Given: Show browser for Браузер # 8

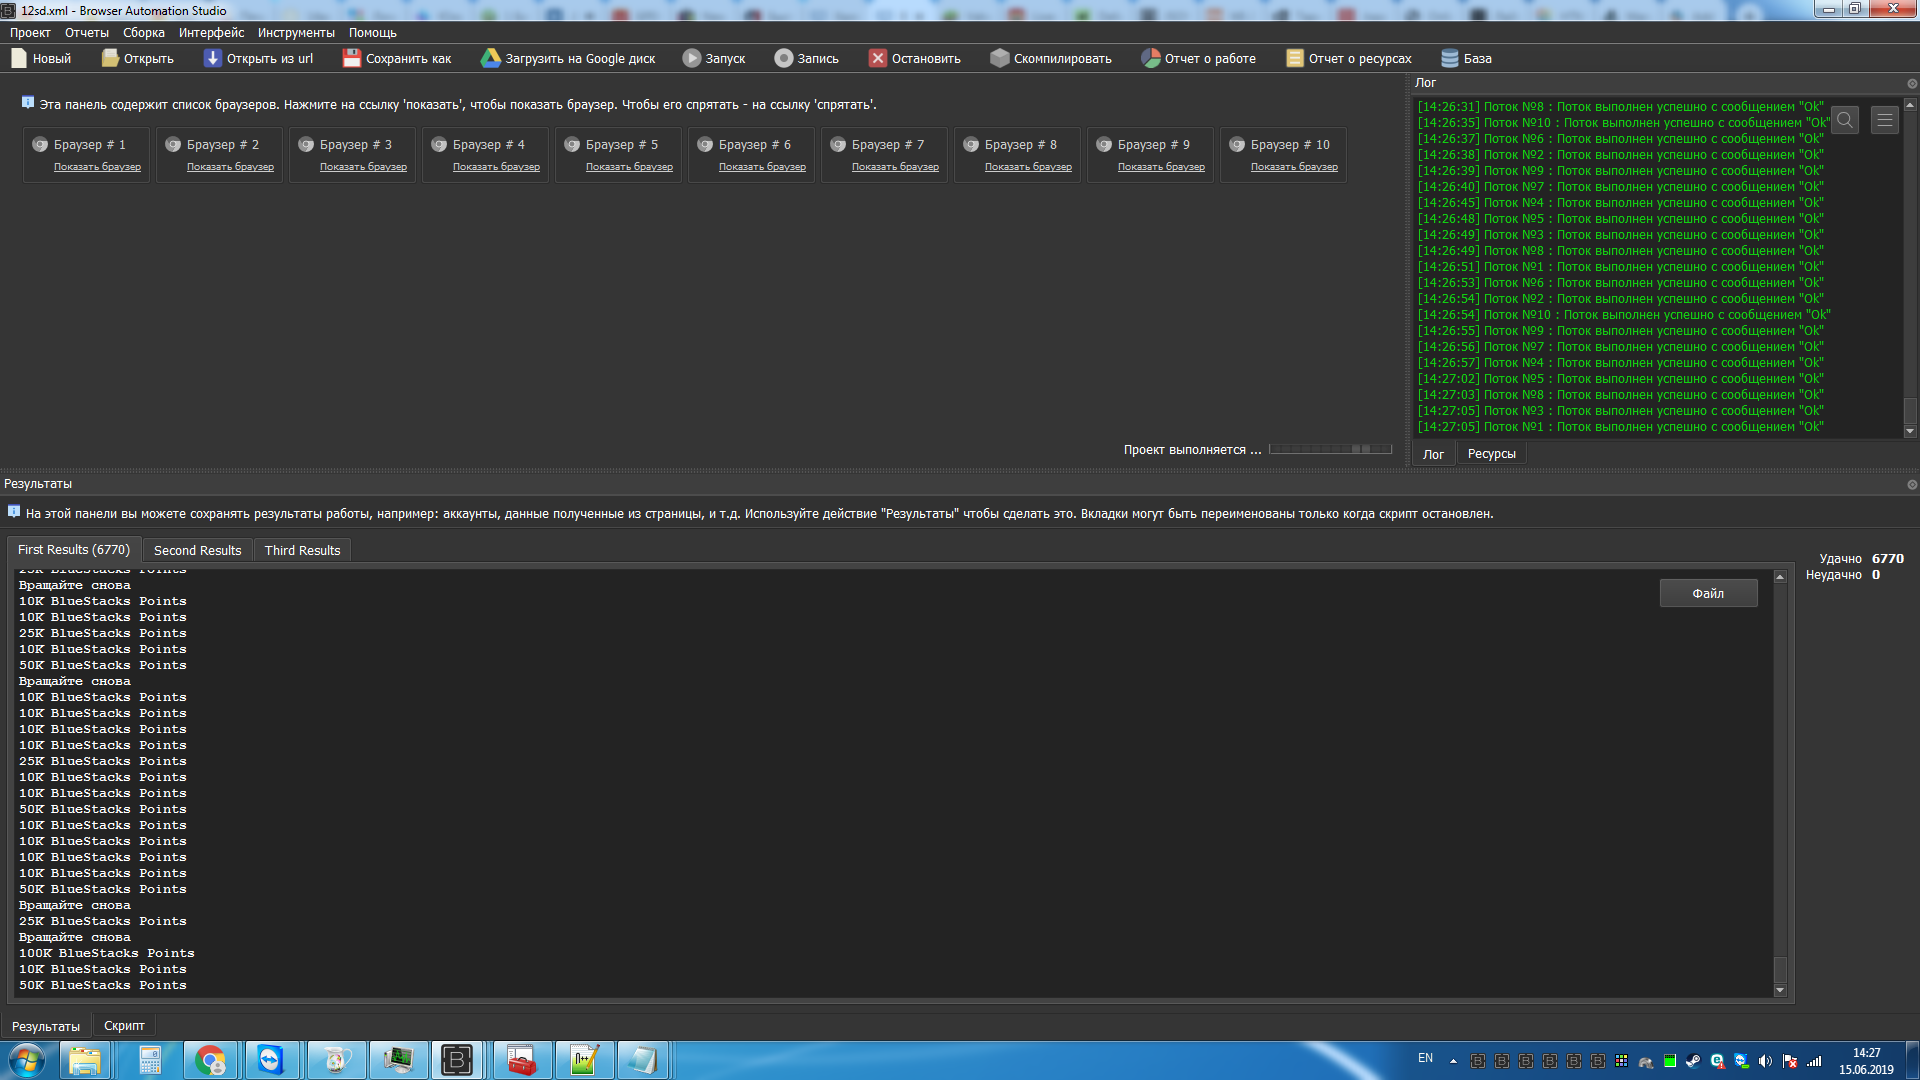Looking at the screenshot, I should click(1028, 167).
